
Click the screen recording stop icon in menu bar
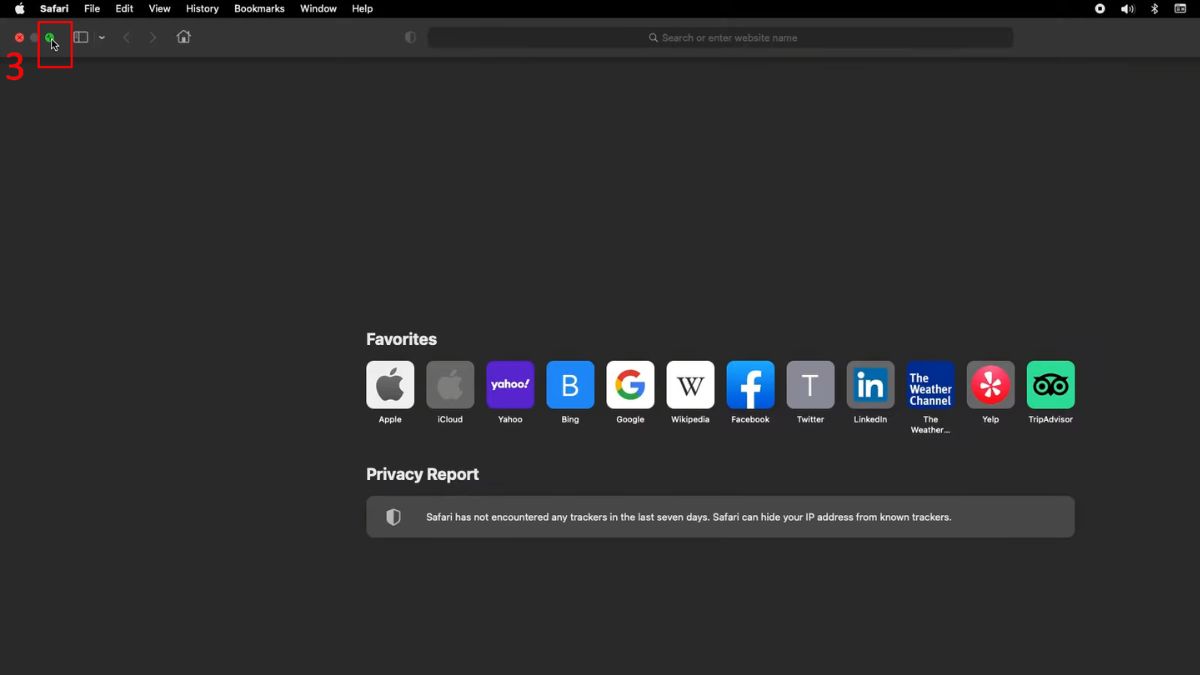(x=1100, y=9)
